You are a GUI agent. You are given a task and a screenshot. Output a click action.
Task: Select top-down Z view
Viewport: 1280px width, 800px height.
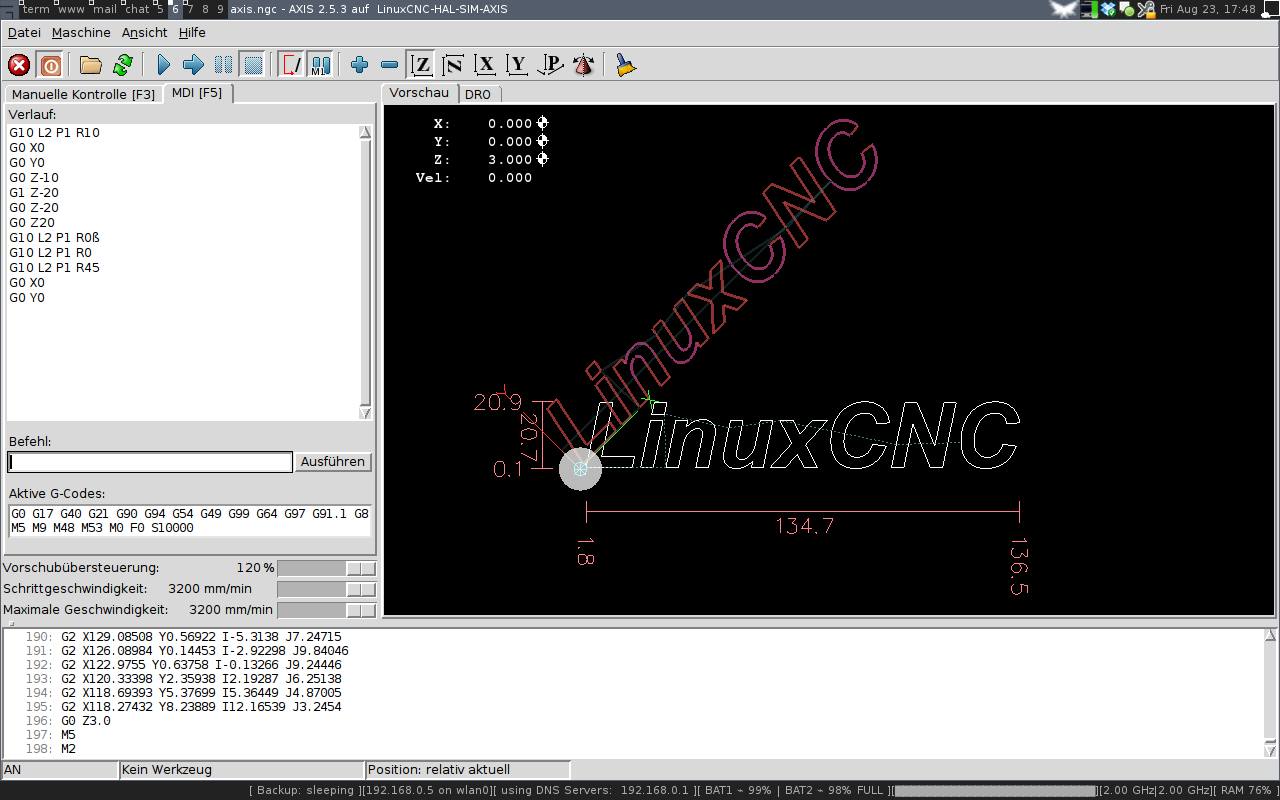point(422,65)
